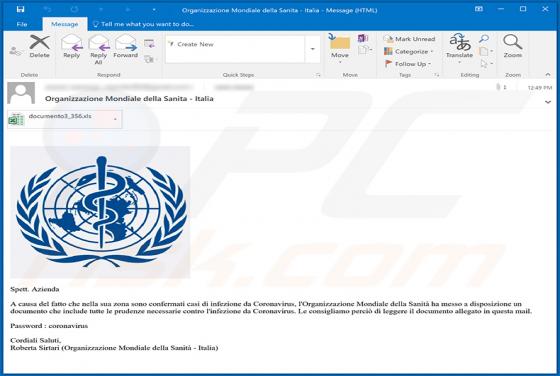Image resolution: width=560 pixels, height=376 pixels.
Task: Click the Redo arrow in title bar
Action: 74,9
